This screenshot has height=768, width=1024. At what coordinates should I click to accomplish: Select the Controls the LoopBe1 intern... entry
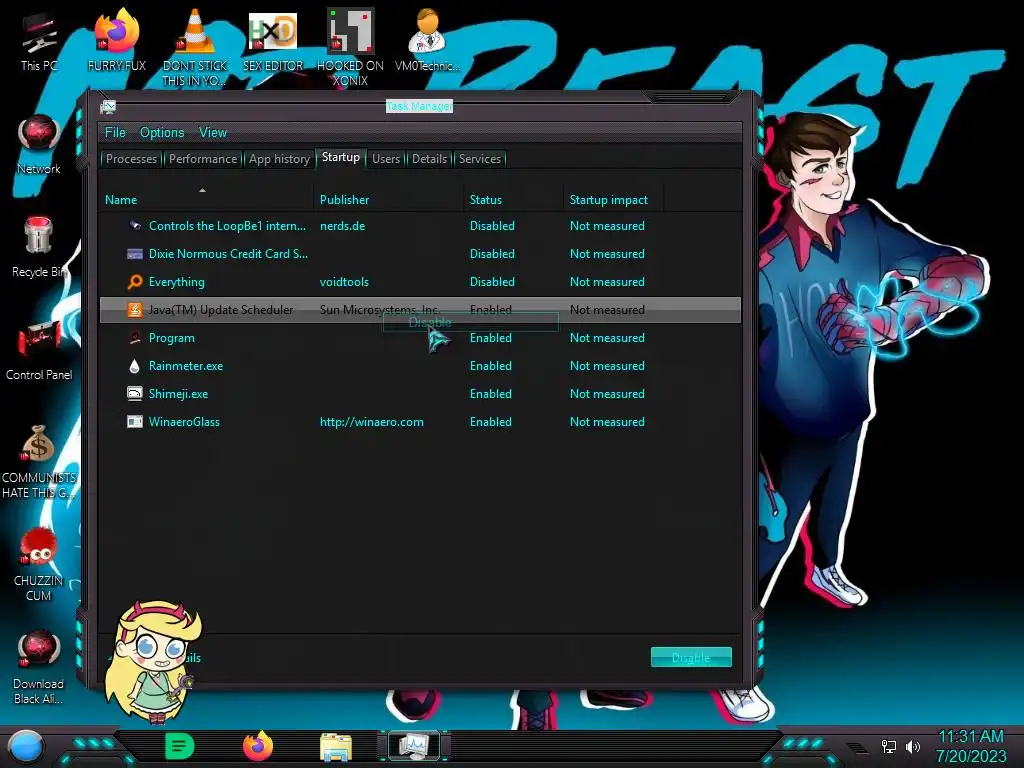(x=420, y=226)
